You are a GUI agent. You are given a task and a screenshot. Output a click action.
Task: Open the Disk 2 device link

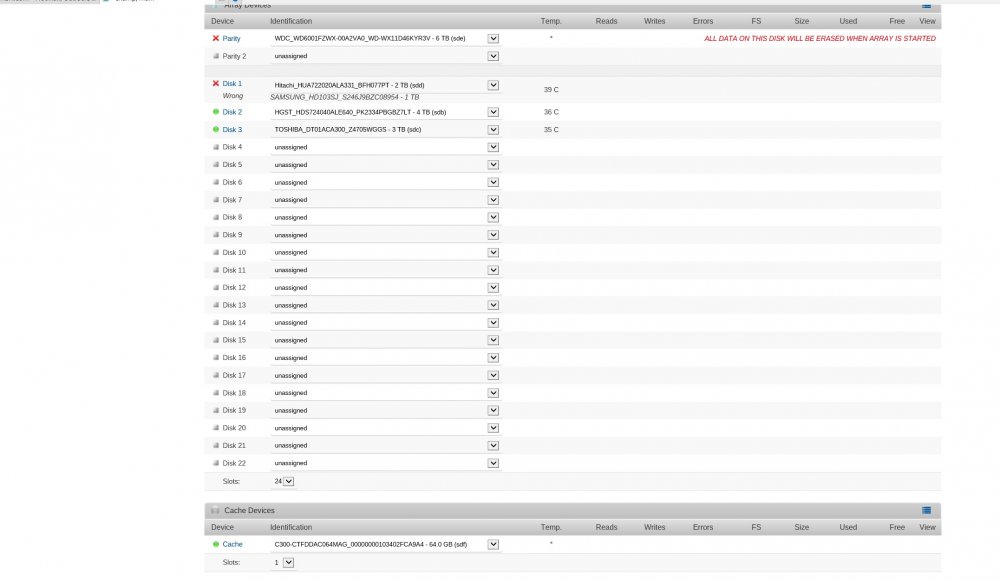click(x=232, y=112)
